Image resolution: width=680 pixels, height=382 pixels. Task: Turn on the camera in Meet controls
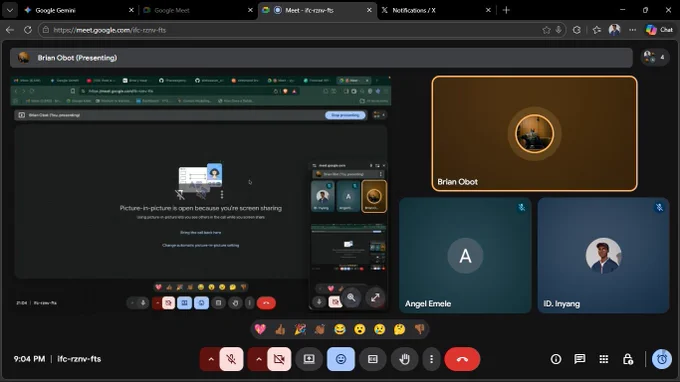click(279, 359)
